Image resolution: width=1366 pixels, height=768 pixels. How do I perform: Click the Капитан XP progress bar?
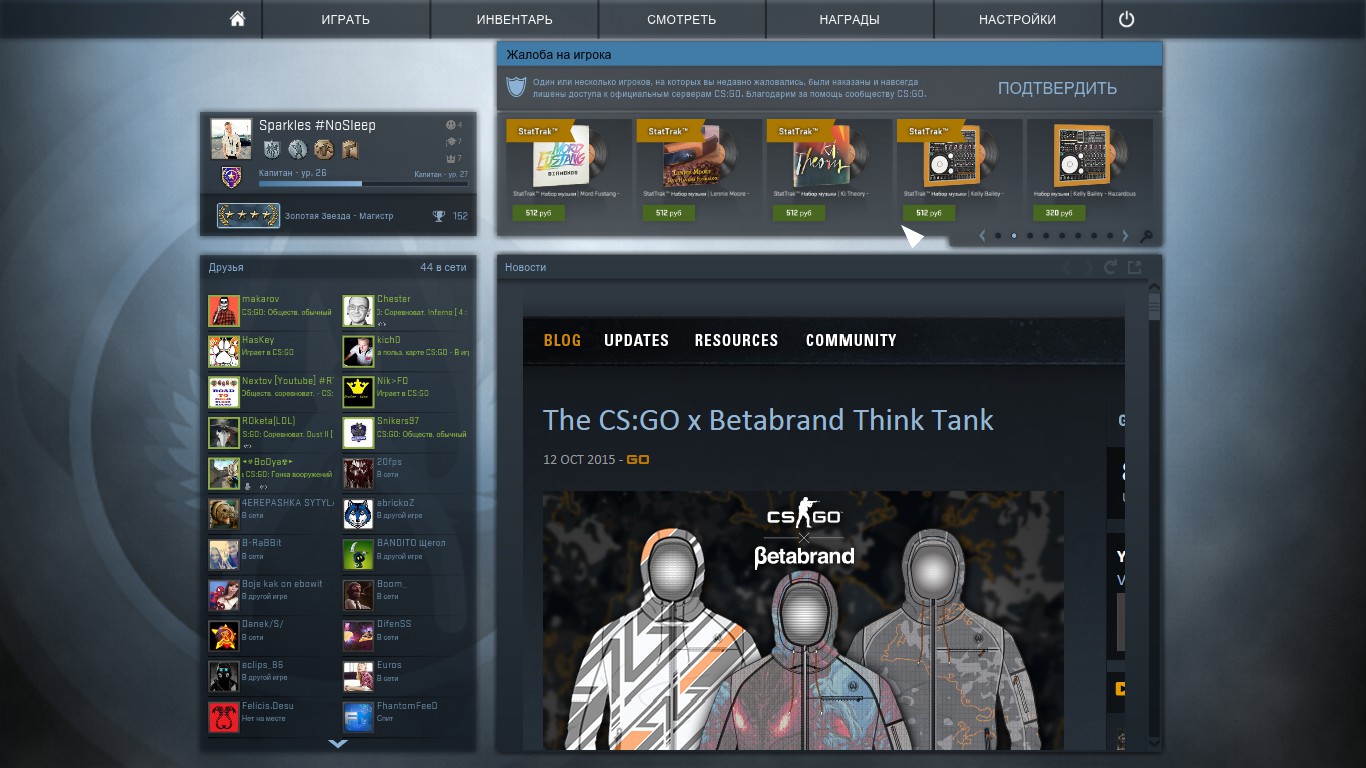pyautogui.click(x=363, y=184)
